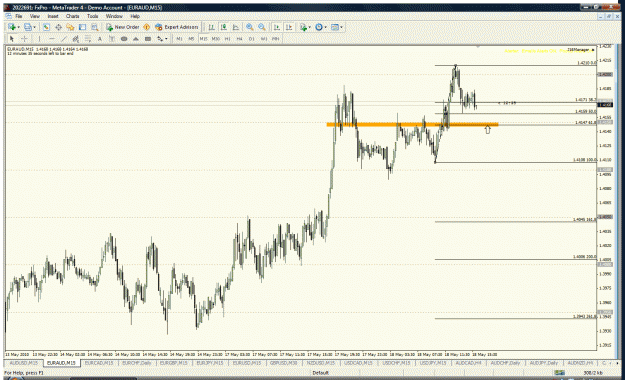Switch timeframe to M30
The height and width of the screenshot is (380, 625).
pos(216,39)
